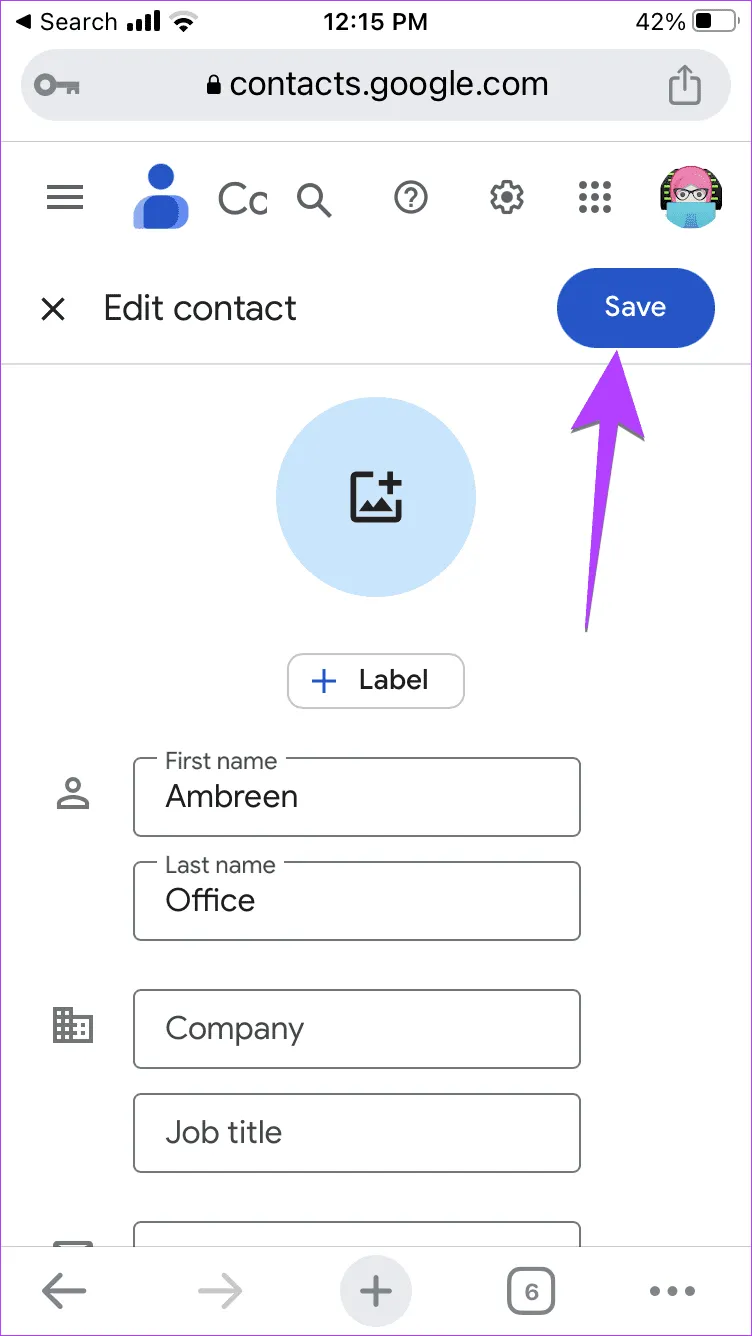Screen dimensions: 752x1336
Task: Add a Label to the contact
Action: coord(376,681)
